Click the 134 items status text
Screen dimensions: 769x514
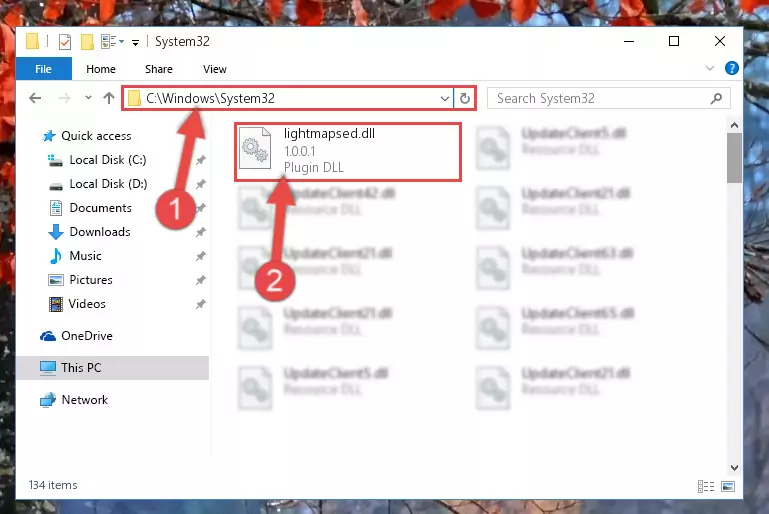coord(53,485)
